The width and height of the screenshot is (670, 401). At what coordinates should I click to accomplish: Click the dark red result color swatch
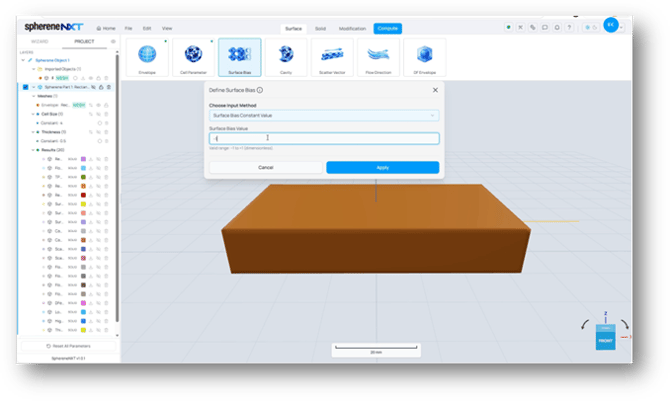(x=83, y=195)
